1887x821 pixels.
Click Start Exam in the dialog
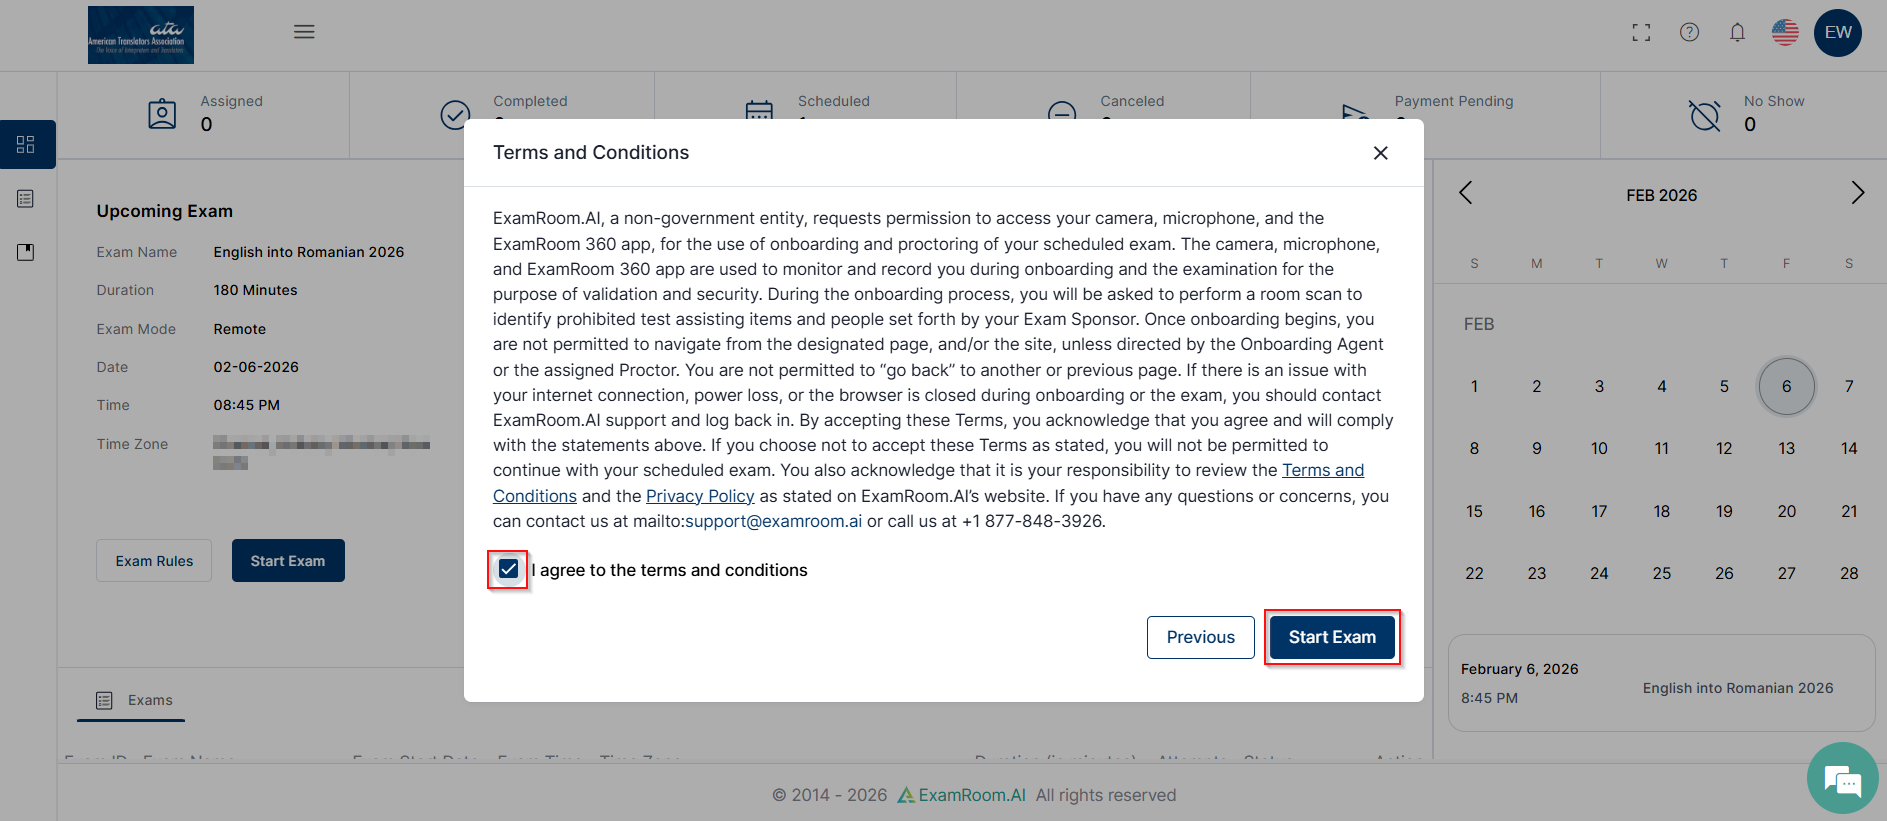coord(1332,637)
